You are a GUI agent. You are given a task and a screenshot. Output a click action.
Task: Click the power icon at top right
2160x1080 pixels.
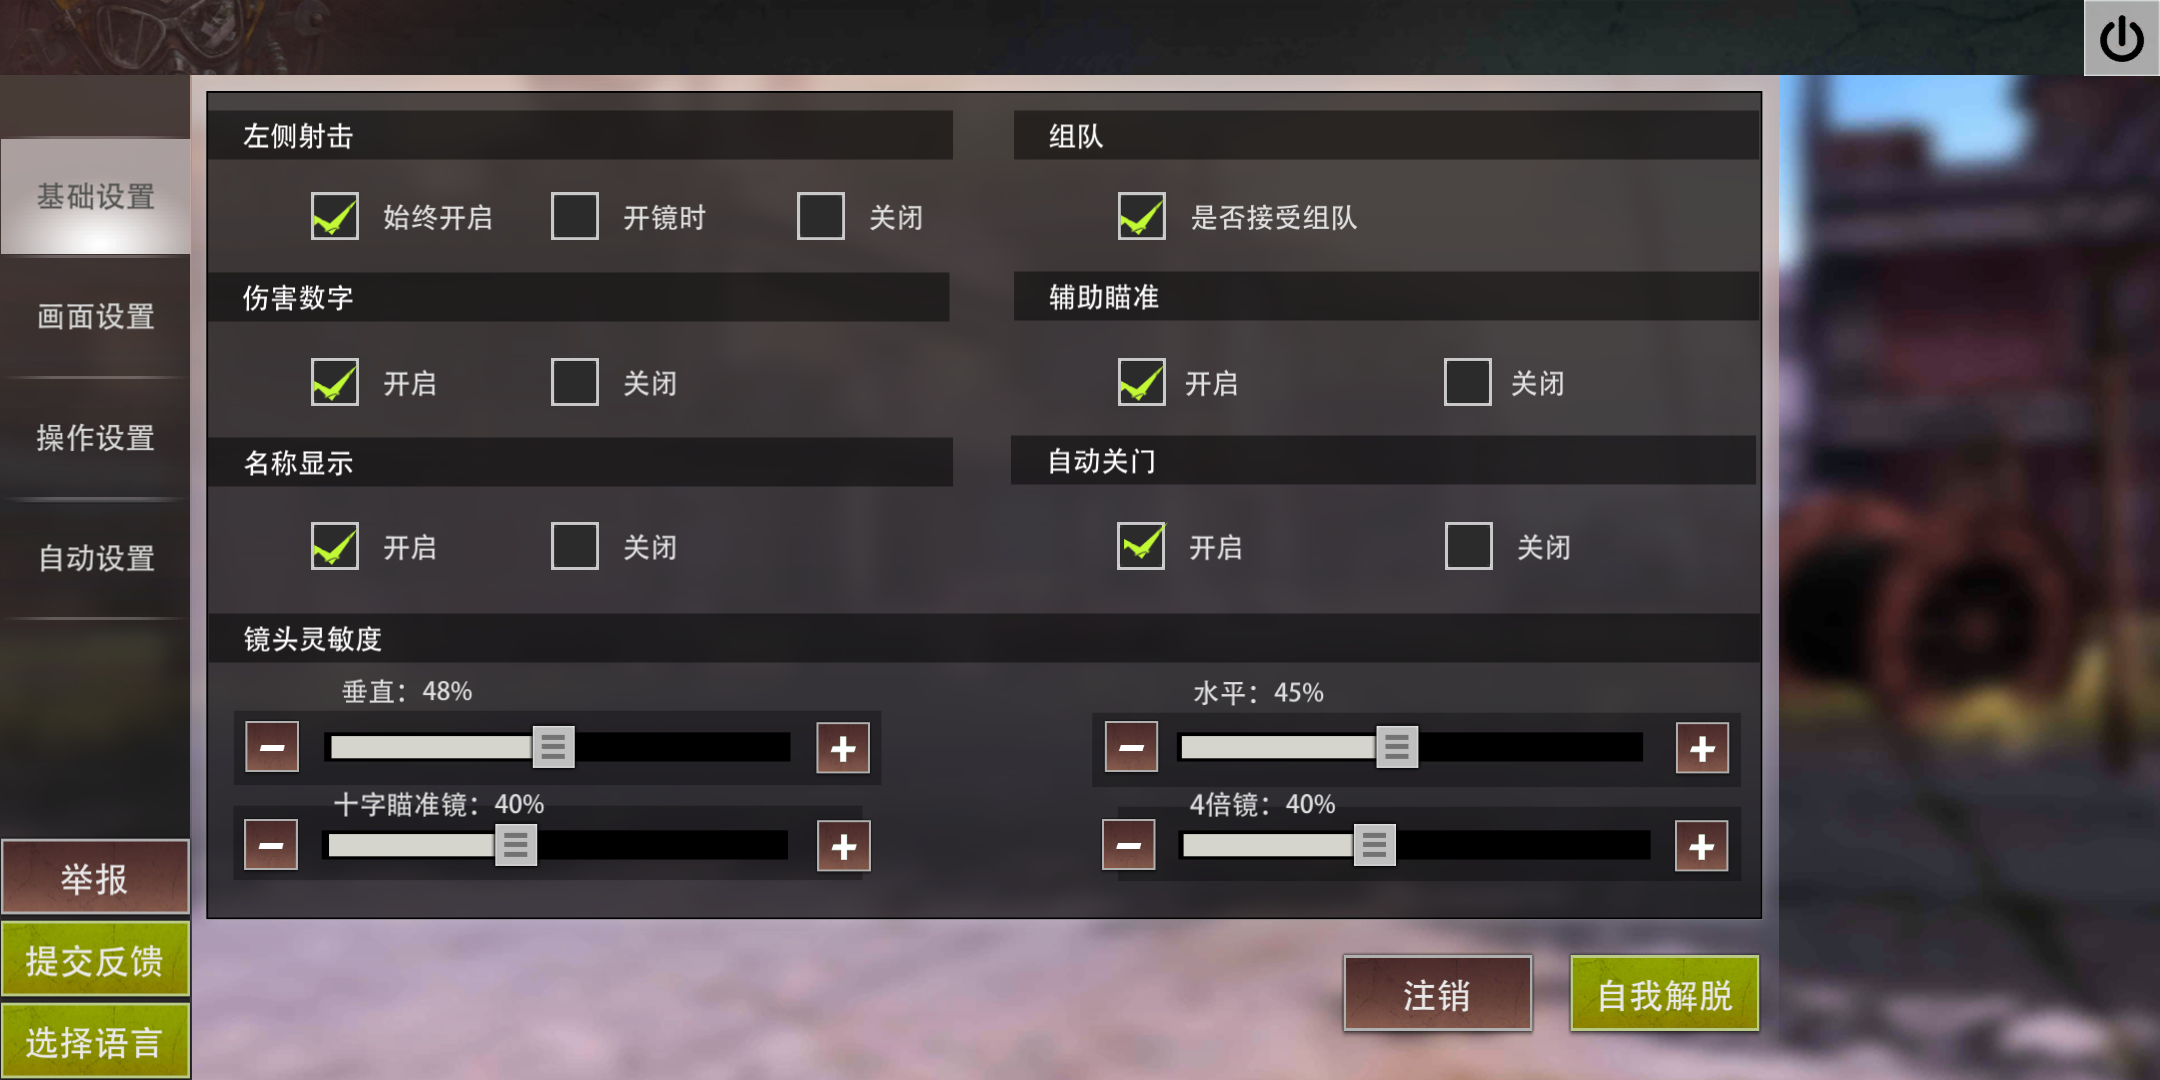2121,38
